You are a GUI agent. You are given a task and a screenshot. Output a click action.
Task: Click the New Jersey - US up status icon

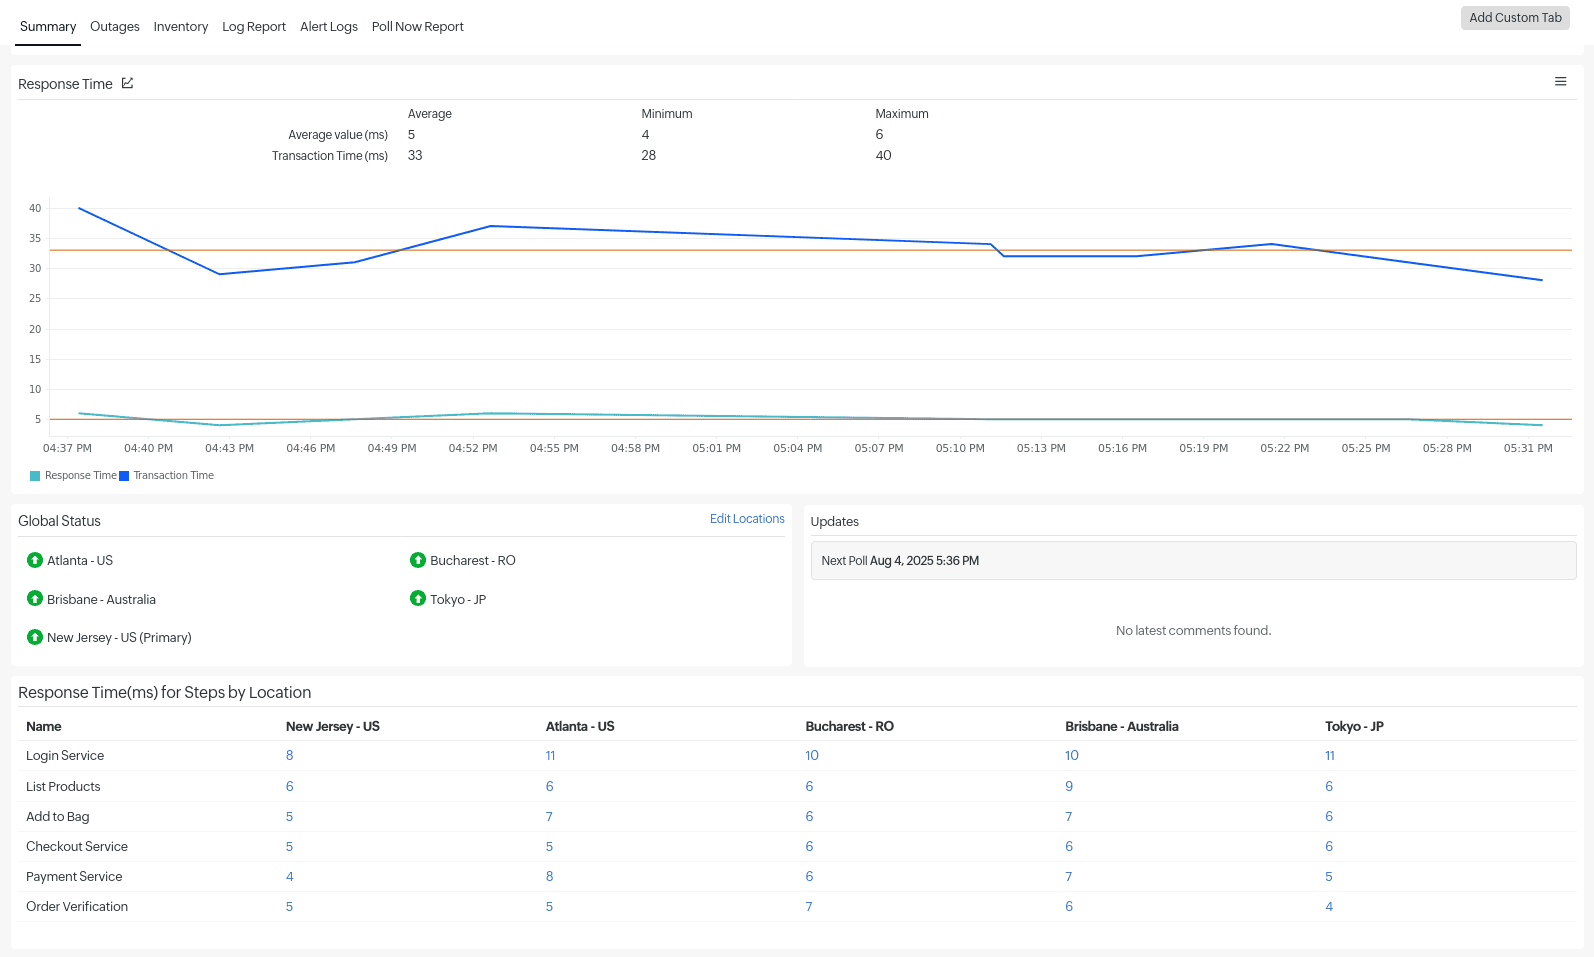35,637
